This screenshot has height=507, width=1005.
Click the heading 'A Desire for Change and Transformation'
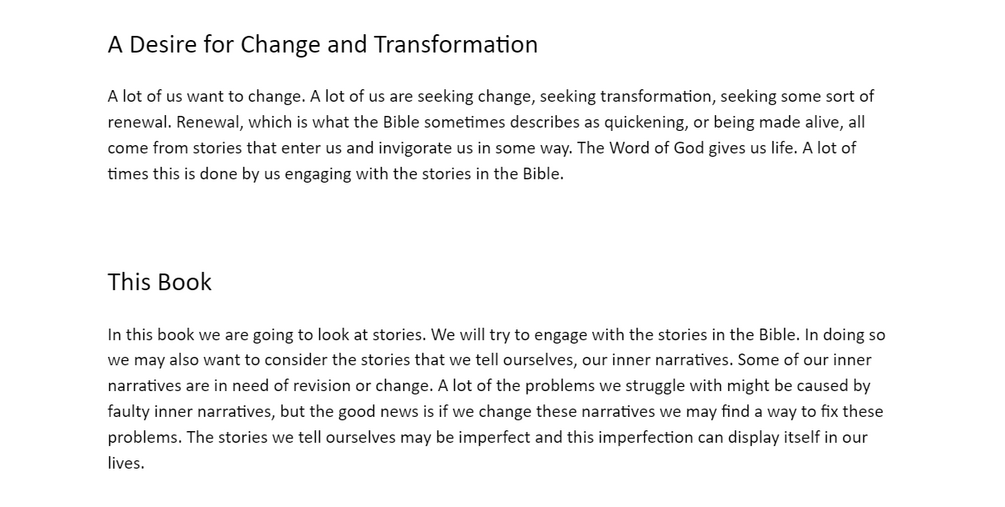pyautogui.click(x=322, y=45)
